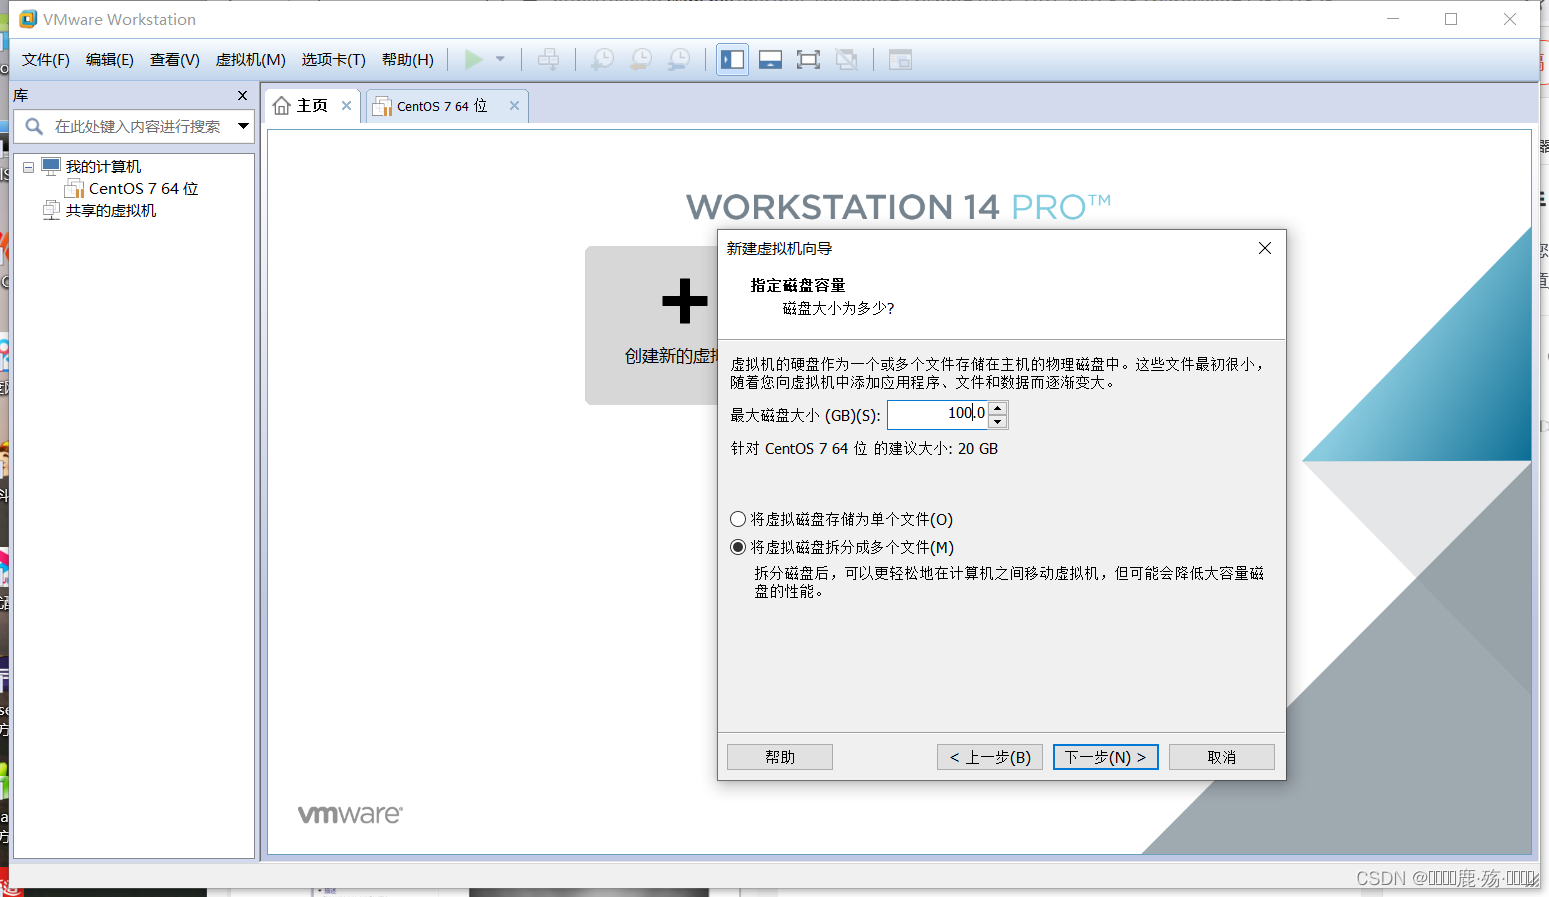This screenshot has width=1549, height=897.
Task: Click the library search magnifier icon
Action: (x=34, y=126)
